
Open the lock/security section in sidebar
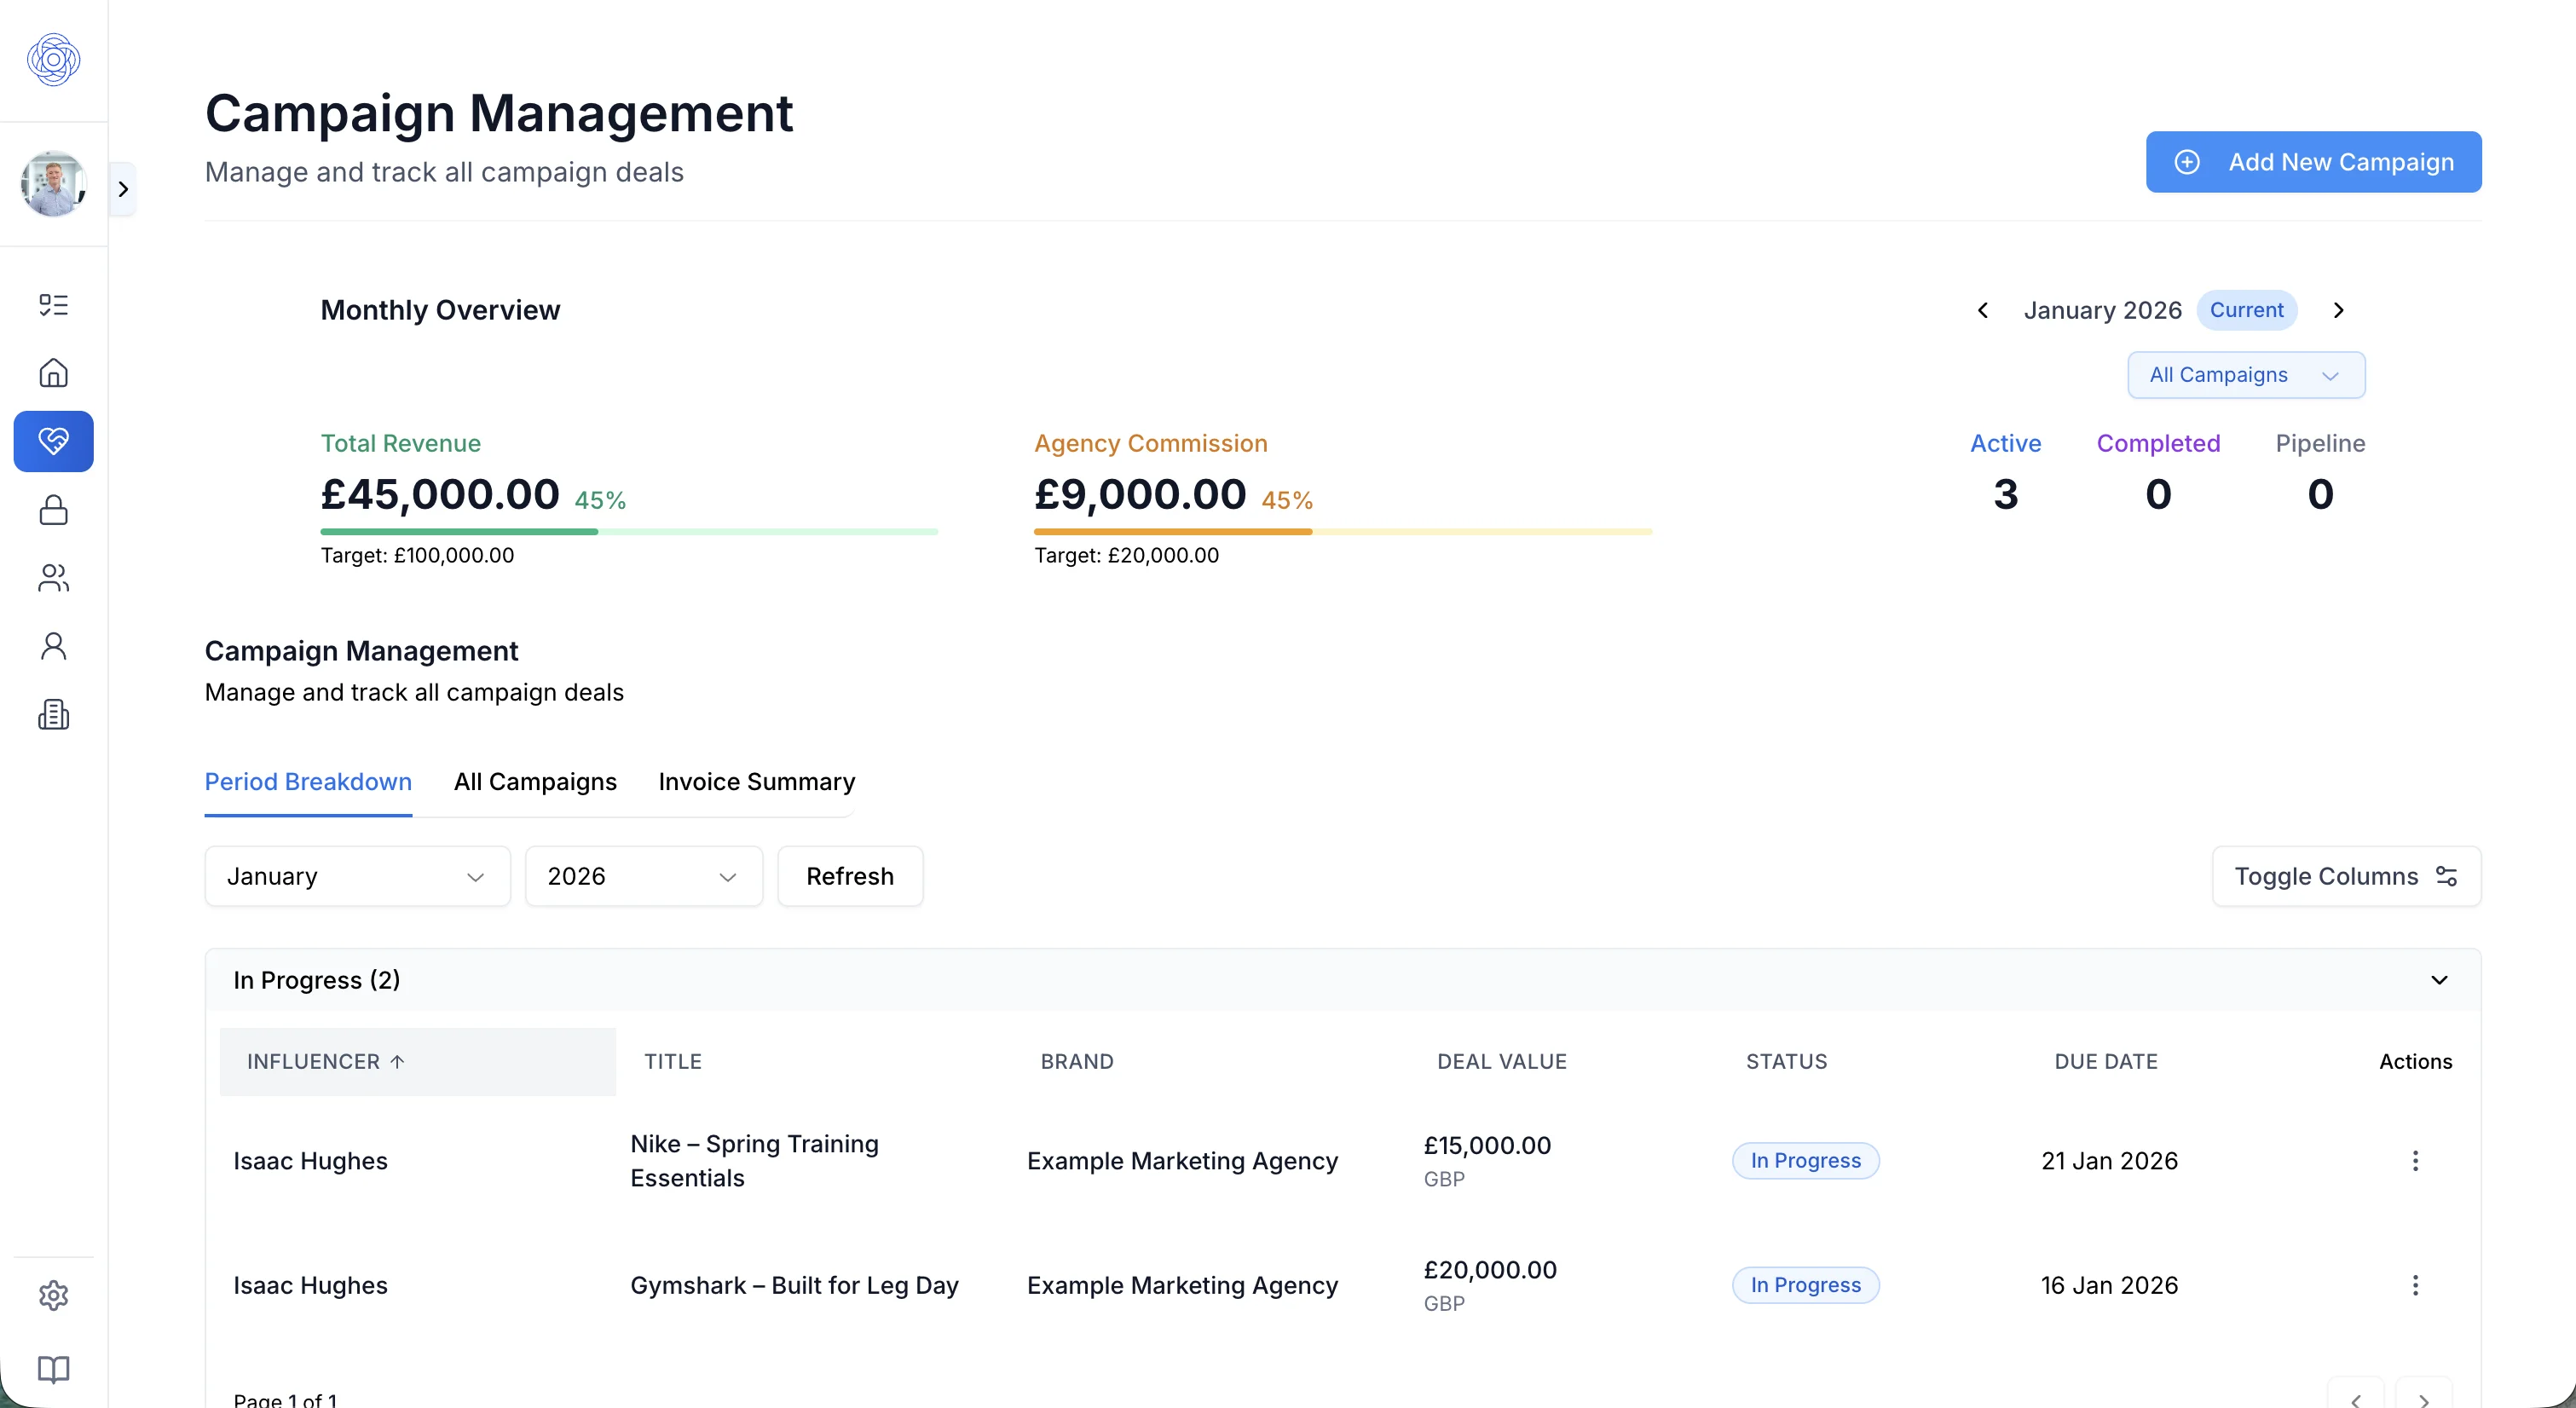tap(53, 510)
